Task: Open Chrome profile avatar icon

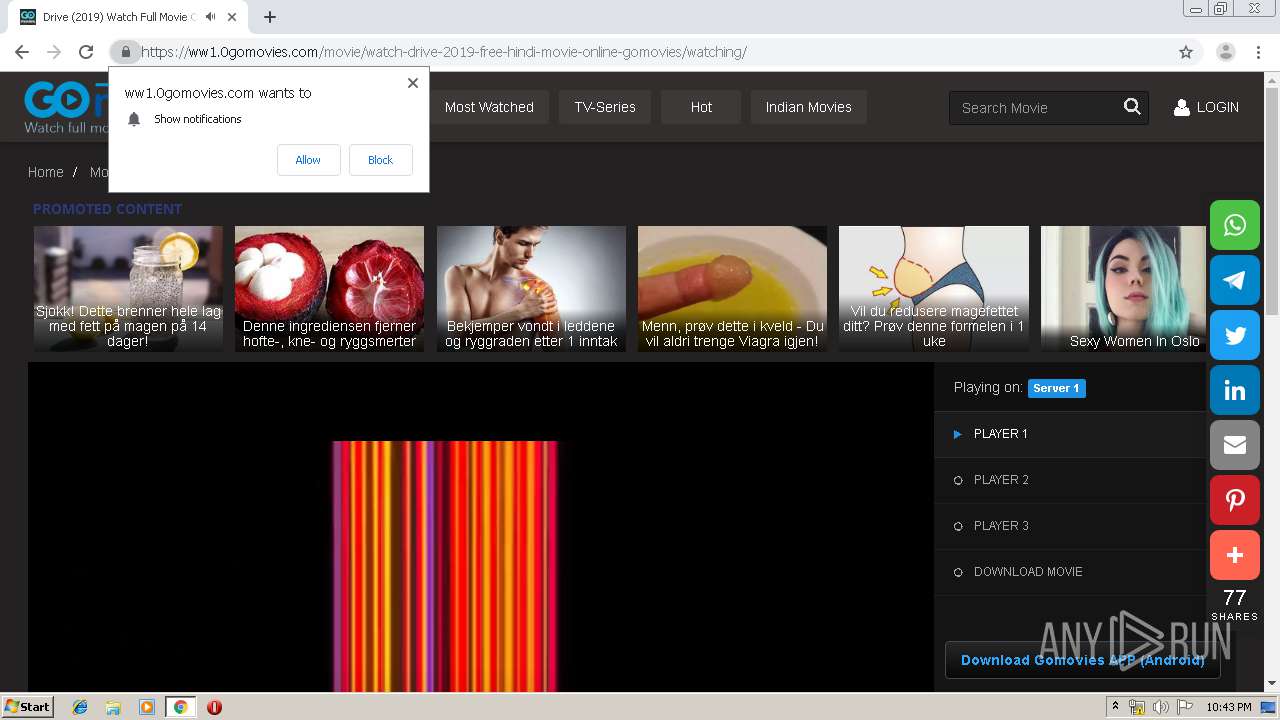Action: [x=1226, y=52]
